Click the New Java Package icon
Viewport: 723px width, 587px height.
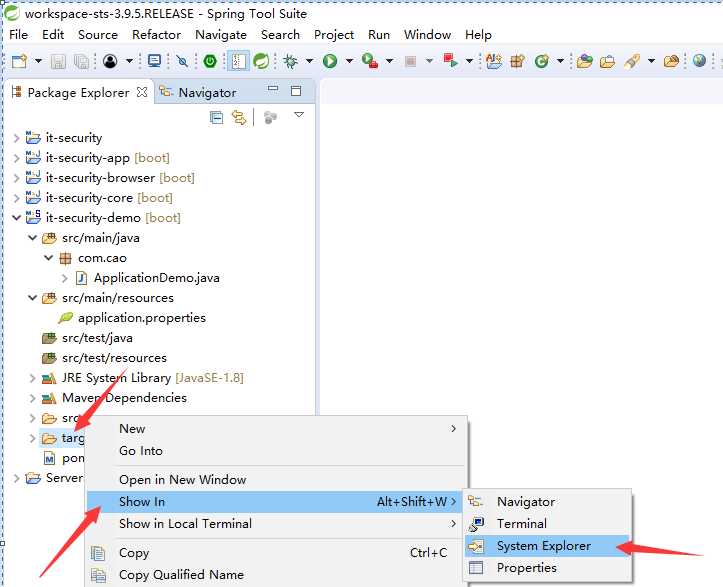517,61
